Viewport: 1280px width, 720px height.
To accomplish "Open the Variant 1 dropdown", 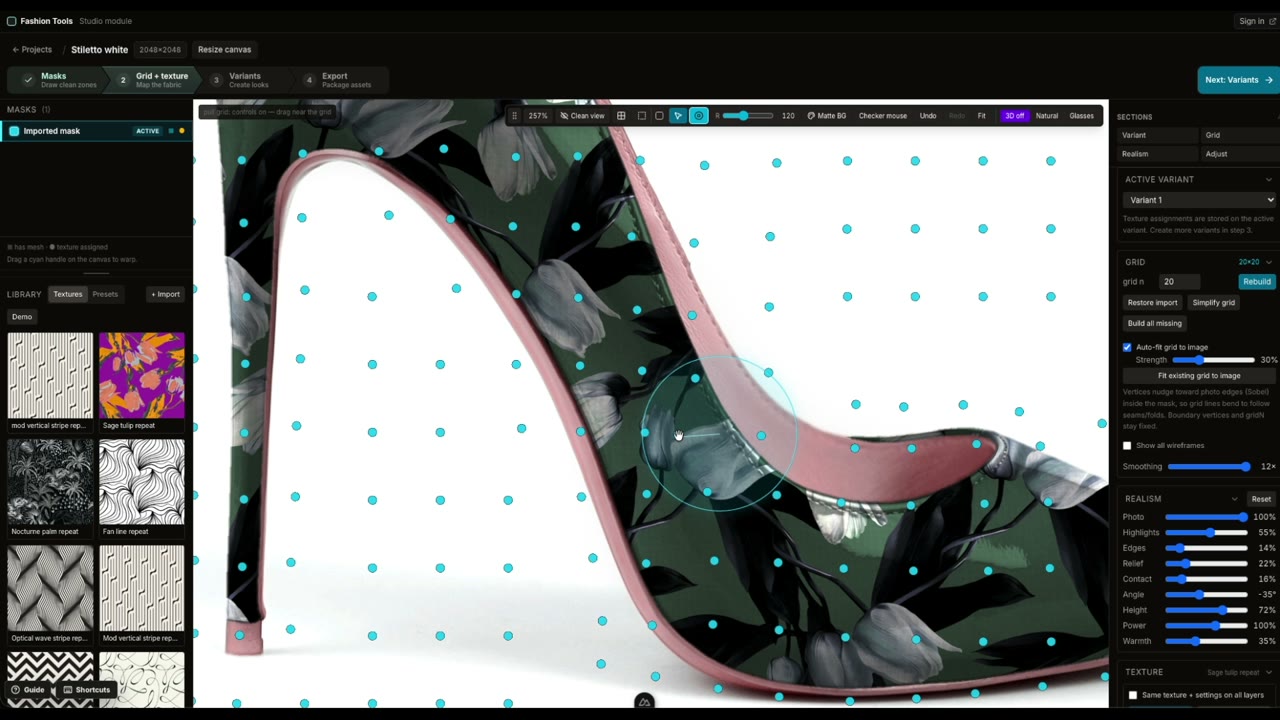I will pyautogui.click(x=1198, y=200).
